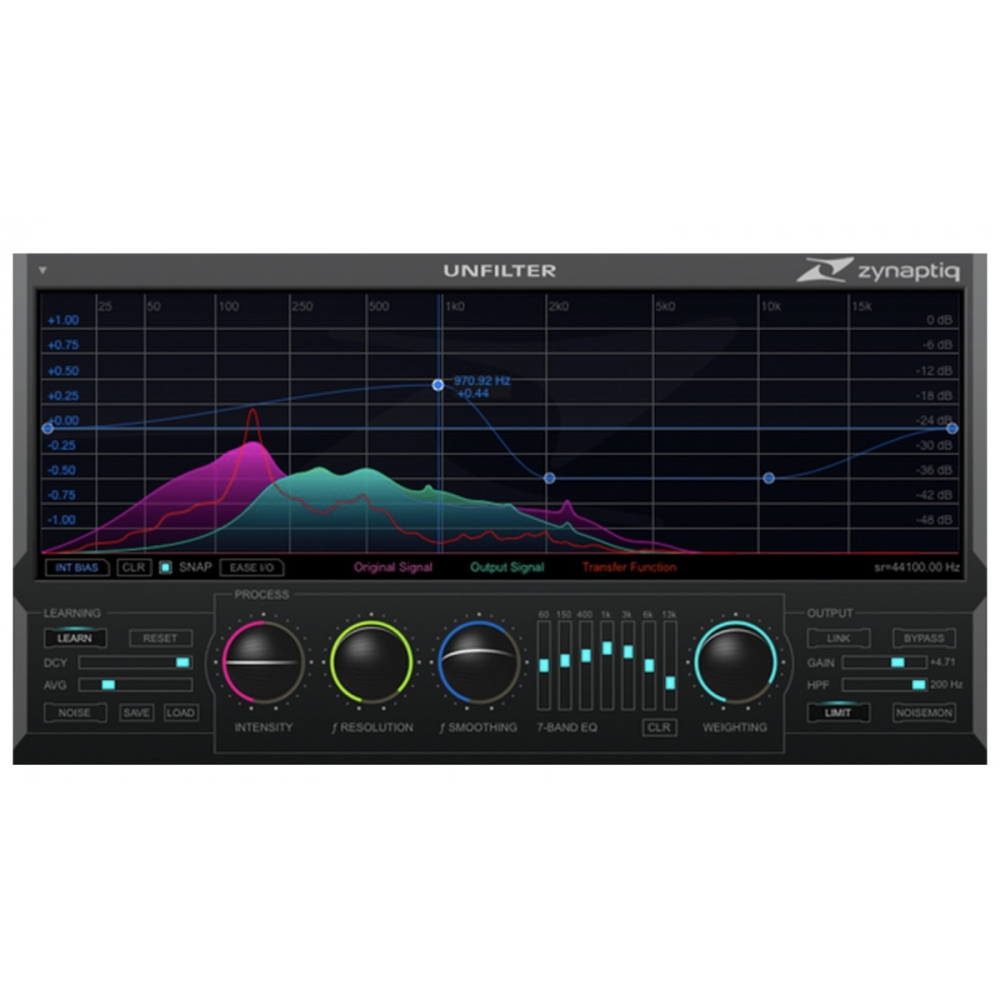
Task: Reset learning with the RESET button
Action: click(160, 637)
